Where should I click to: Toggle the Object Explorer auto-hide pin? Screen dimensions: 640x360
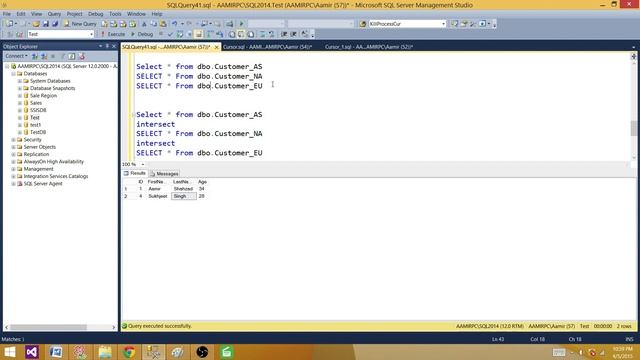(107, 47)
